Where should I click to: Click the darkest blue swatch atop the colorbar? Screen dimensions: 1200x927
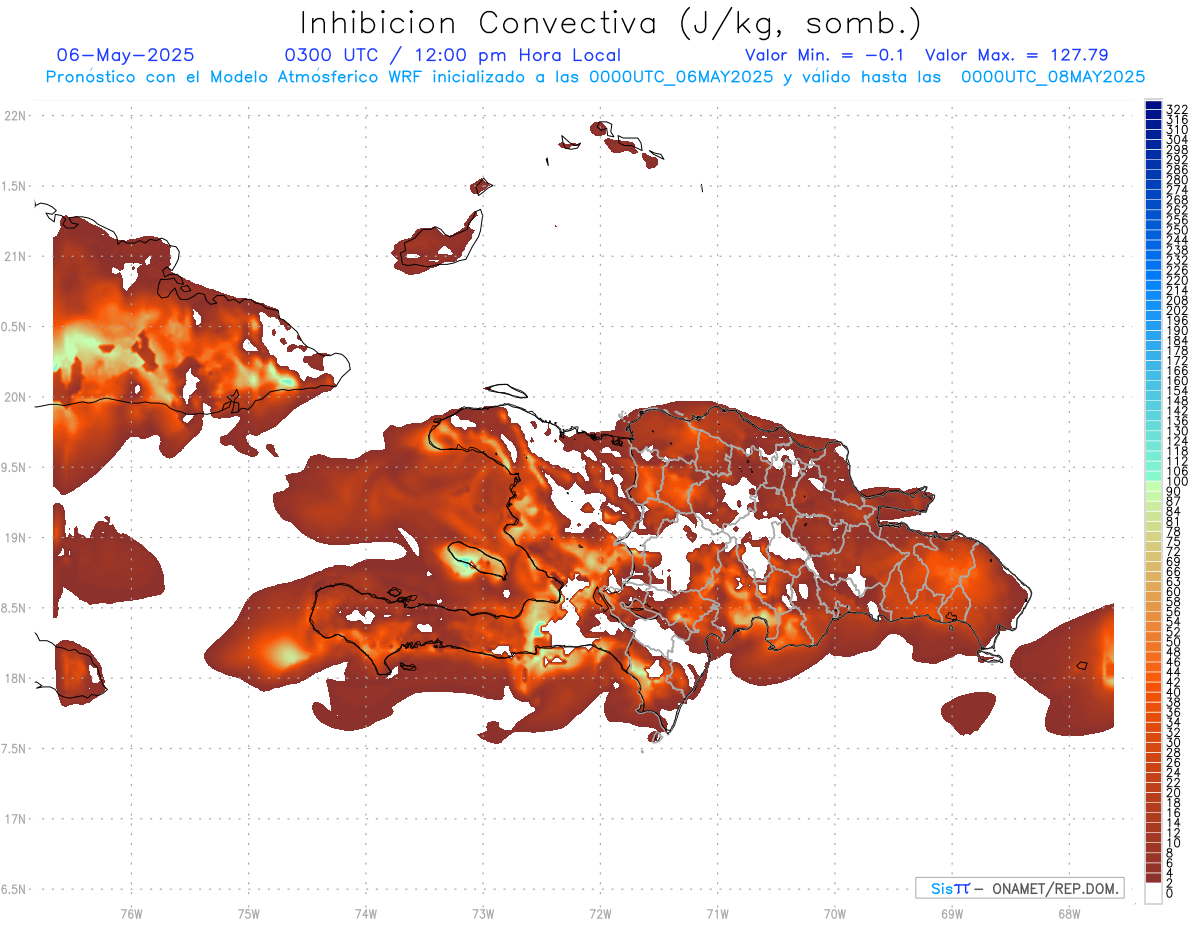tap(1153, 106)
